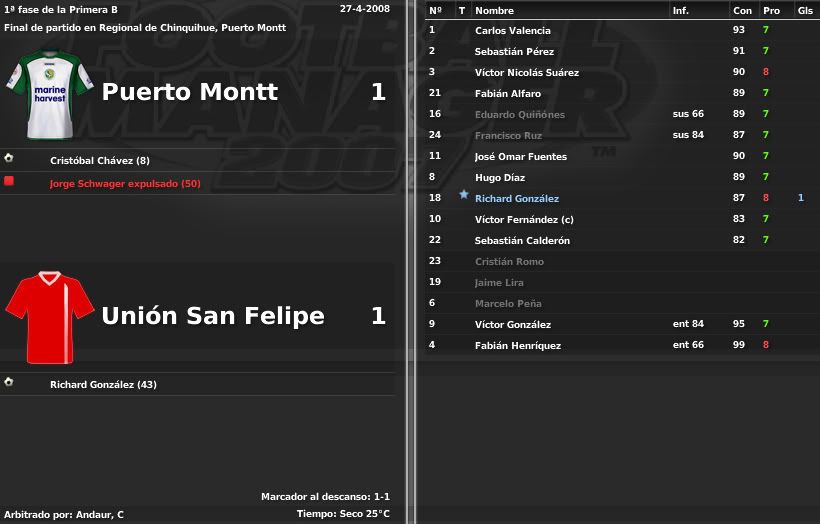The height and width of the screenshot is (524, 820).
Task: Click the red card icon for Jorge Schwager
Action: pyautogui.click(x=8, y=181)
